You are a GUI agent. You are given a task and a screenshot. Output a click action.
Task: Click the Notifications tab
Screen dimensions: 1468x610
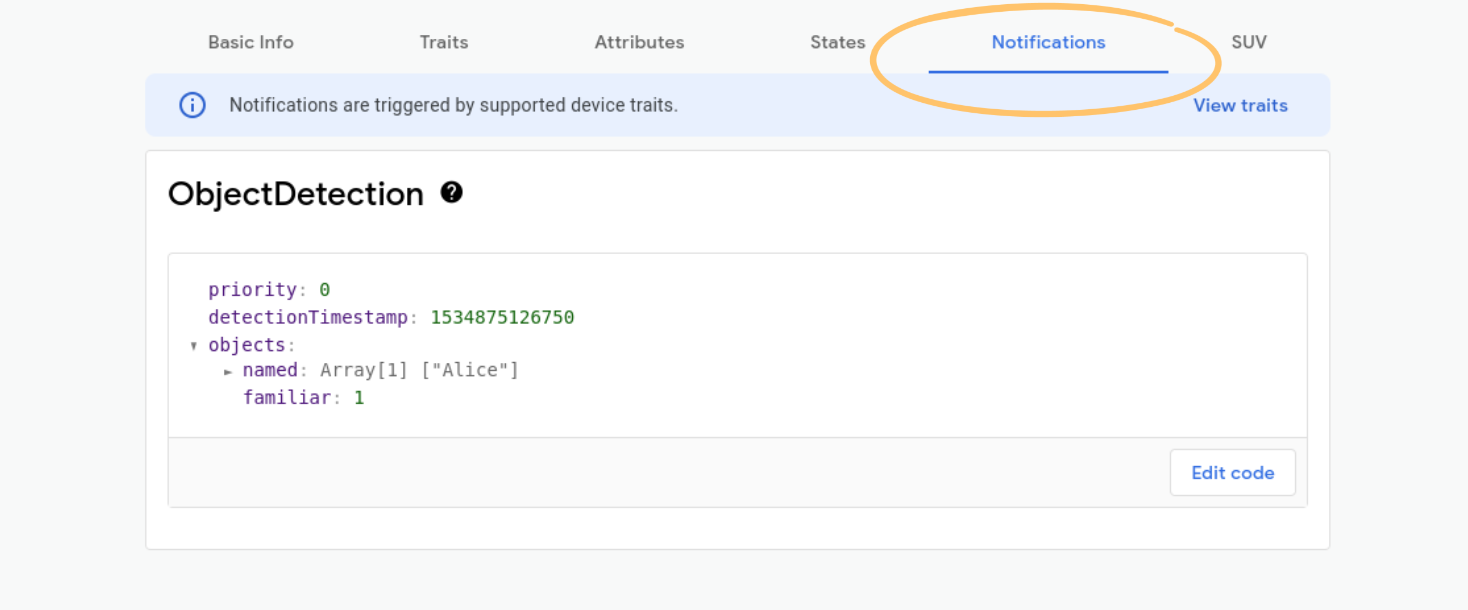(x=1048, y=42)
